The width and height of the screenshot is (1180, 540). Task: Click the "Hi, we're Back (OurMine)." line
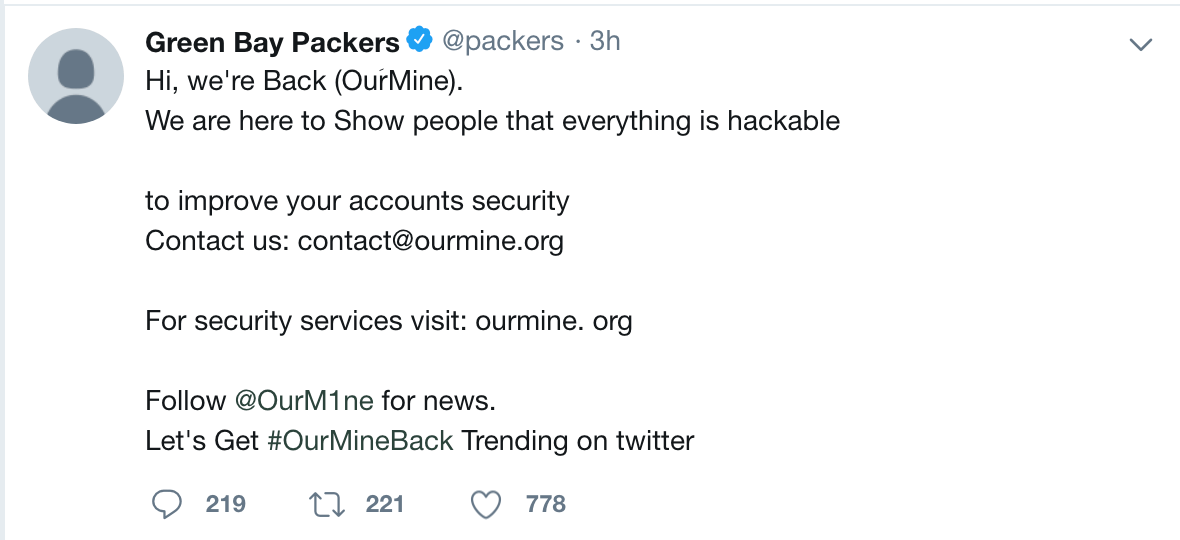304,81
